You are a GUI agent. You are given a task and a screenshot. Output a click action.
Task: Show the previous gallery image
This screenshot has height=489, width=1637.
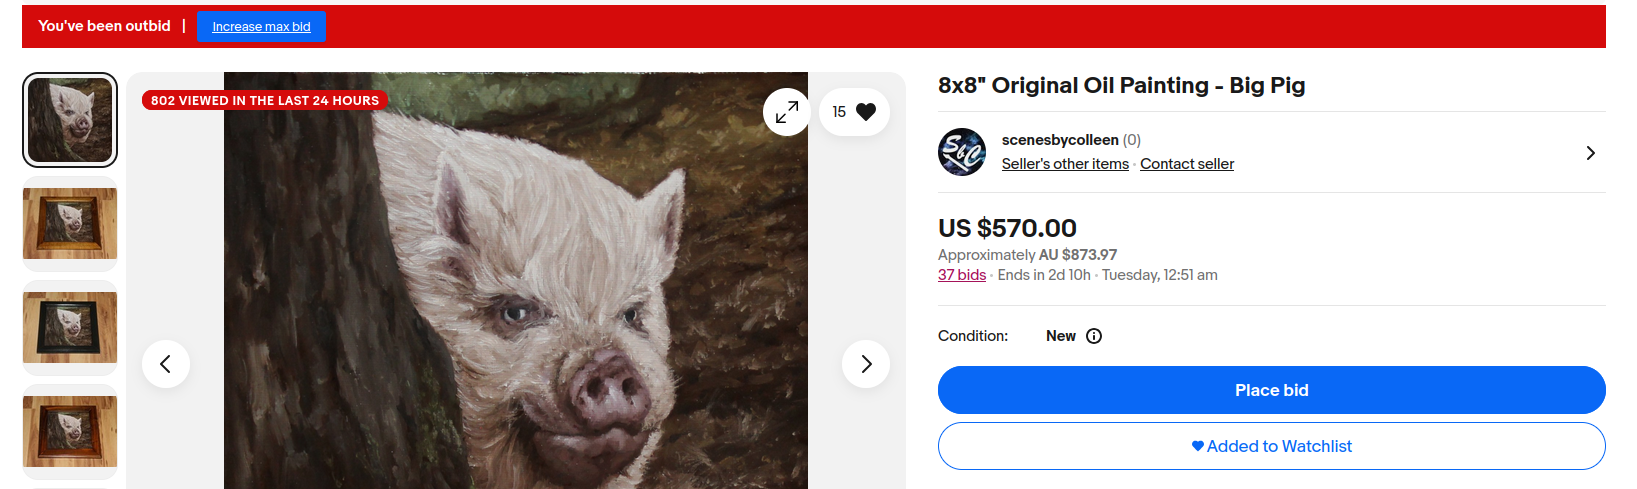point(166,364)
